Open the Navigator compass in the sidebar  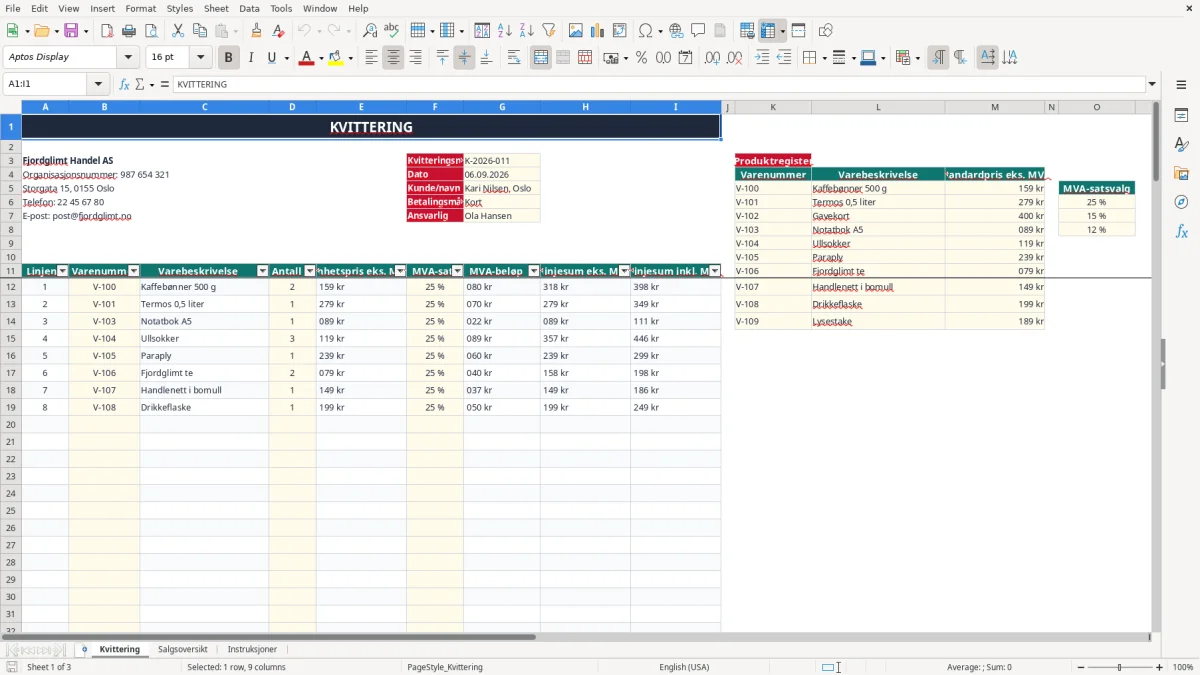(x=1181, y=202)
